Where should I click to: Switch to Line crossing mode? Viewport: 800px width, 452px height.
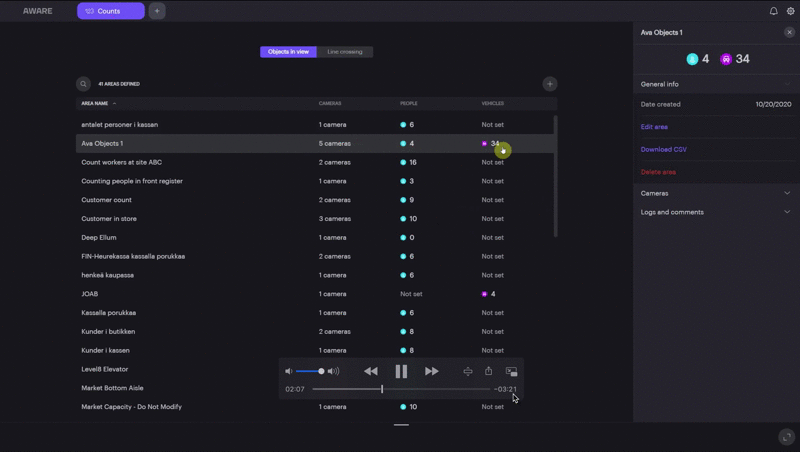(x=345, y=52)
